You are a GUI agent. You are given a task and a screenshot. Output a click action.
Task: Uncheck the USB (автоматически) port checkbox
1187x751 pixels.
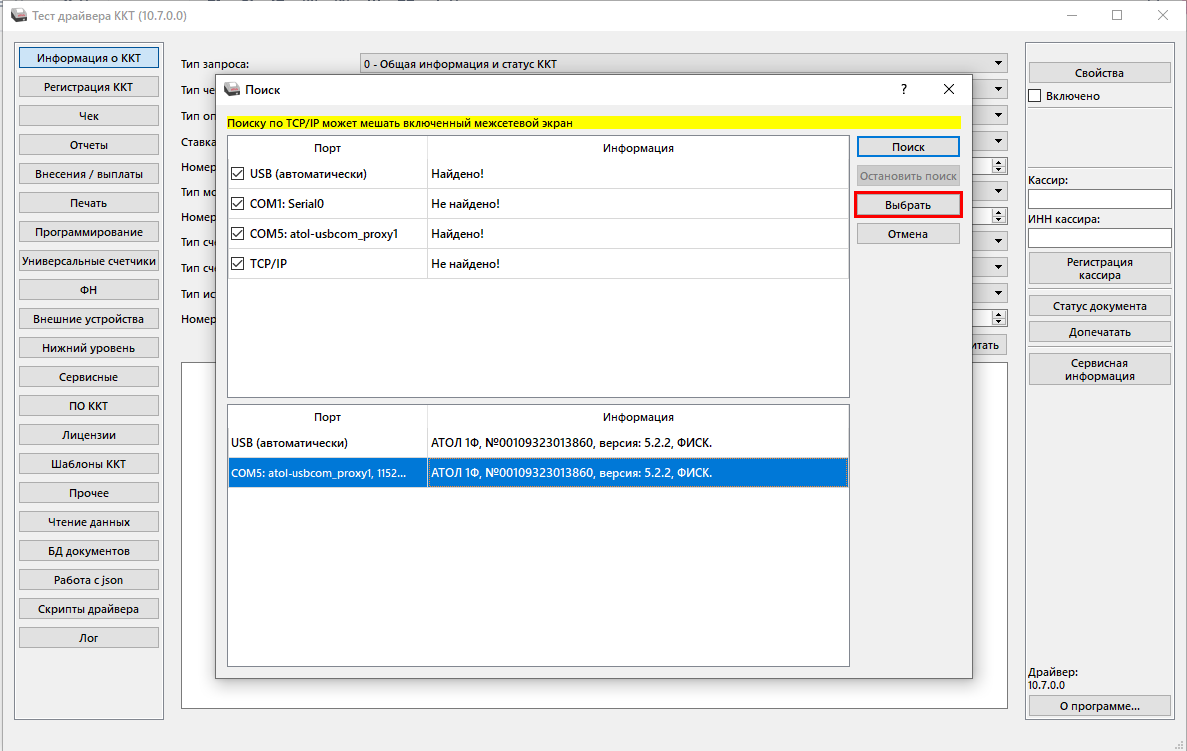[237, 174]
